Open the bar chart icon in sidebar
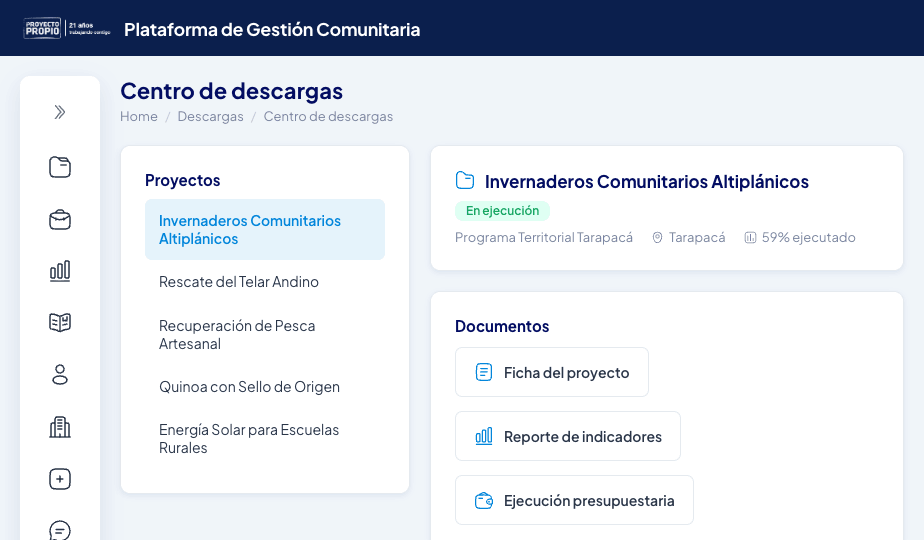Screen dimensions: 924x540 60,271
